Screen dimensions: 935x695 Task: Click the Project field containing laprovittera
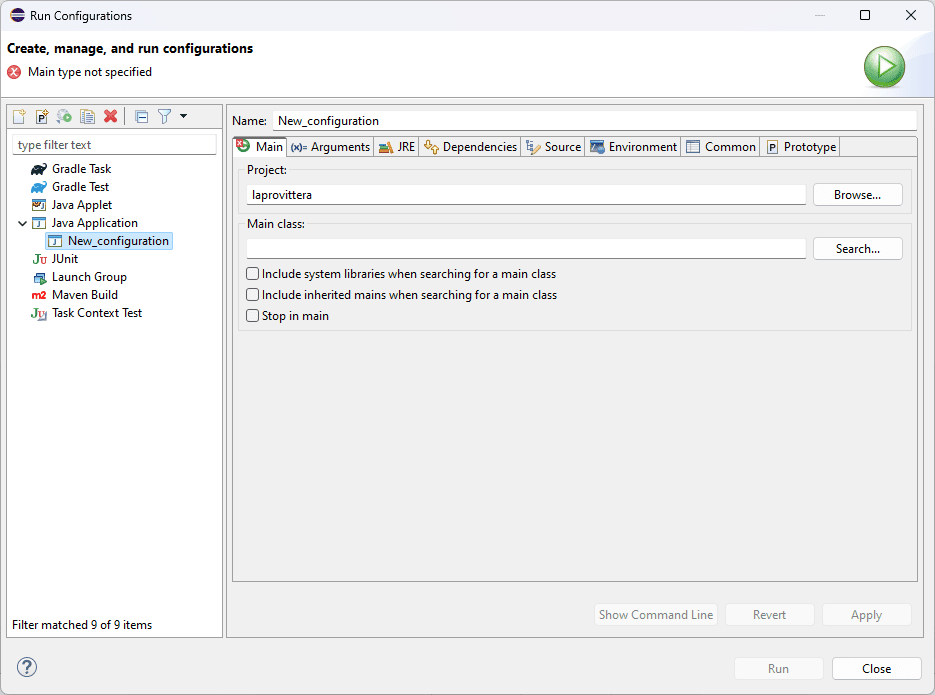coord(526,195)
